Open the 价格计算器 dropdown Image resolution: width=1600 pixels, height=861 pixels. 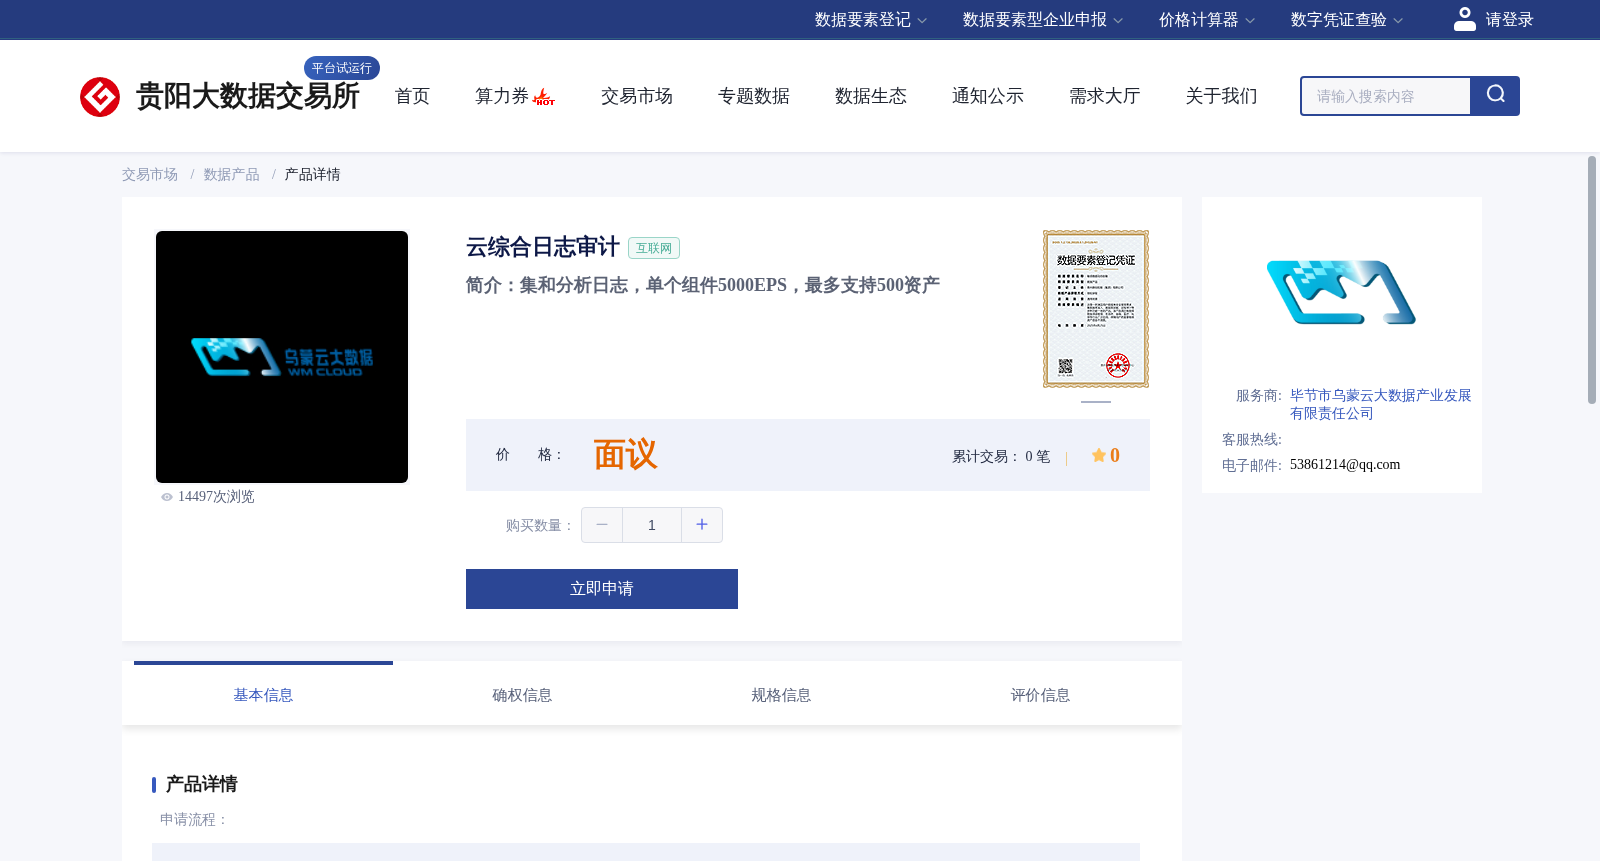click(x=1206, y=20)
